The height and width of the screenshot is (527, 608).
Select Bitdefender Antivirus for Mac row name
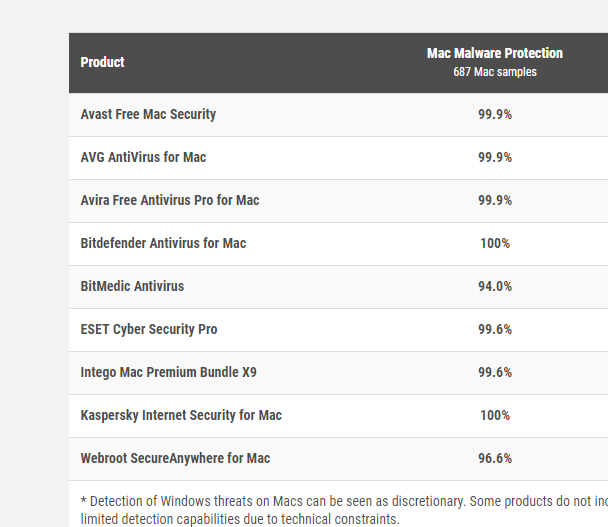click(163, 243)
